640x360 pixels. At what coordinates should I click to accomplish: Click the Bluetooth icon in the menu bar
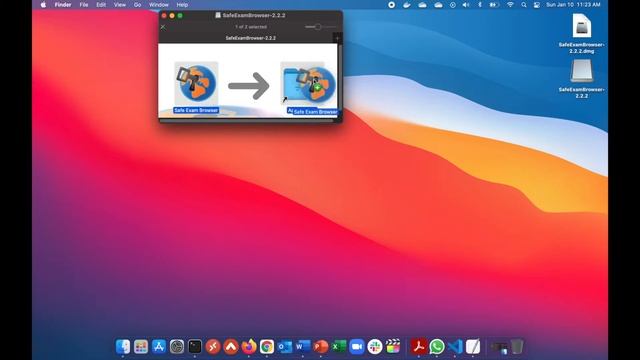tap(480, 5)
